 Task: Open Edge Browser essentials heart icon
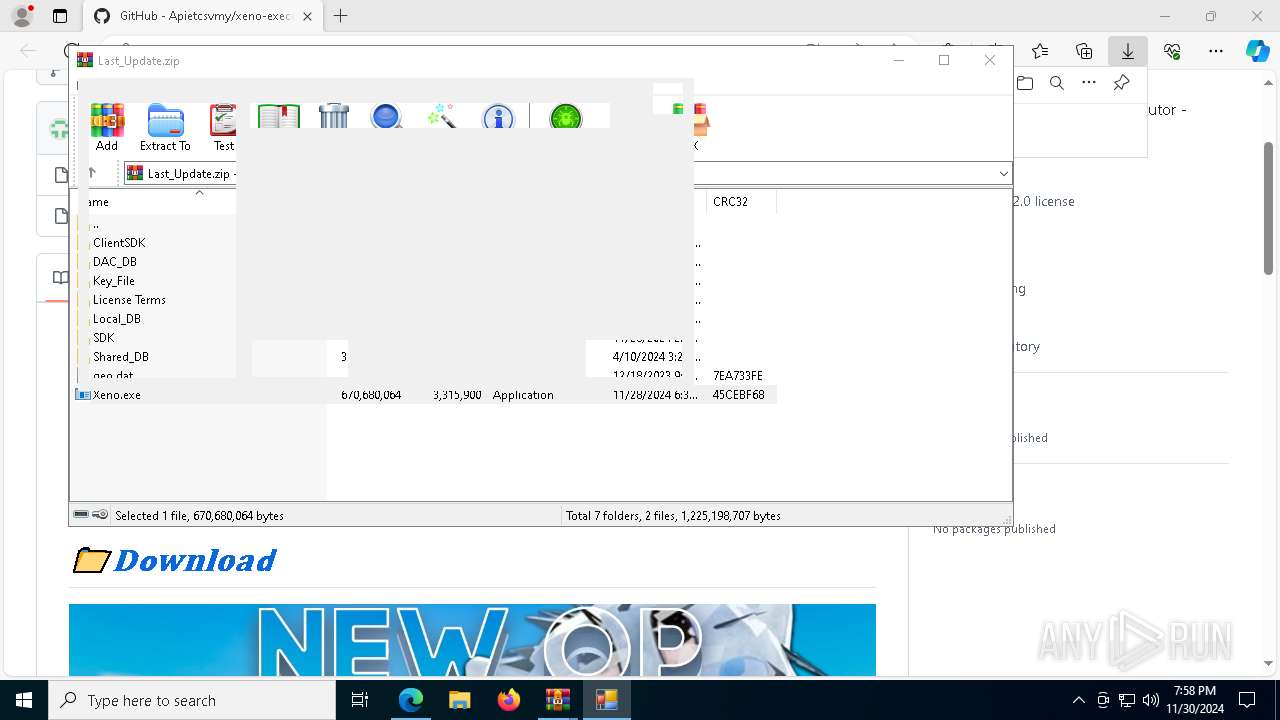coord(1172,51)
